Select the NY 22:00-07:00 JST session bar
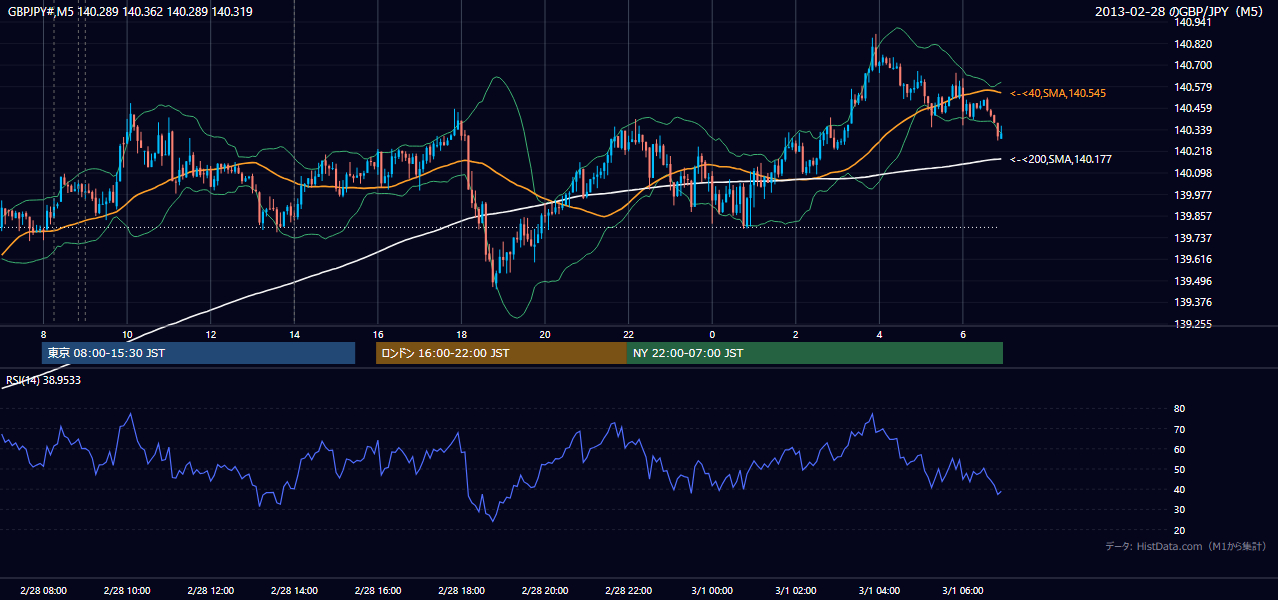1278x600 pixels. tap(815, 353)
